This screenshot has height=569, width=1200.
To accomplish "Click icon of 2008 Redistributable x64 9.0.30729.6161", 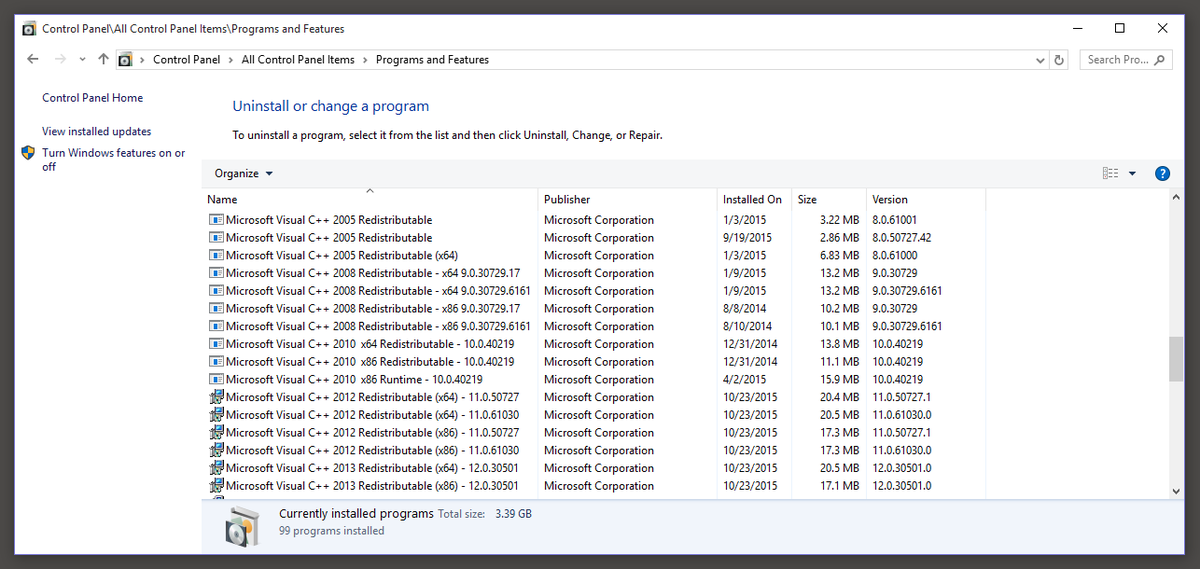I will click(x=216, y=291).
